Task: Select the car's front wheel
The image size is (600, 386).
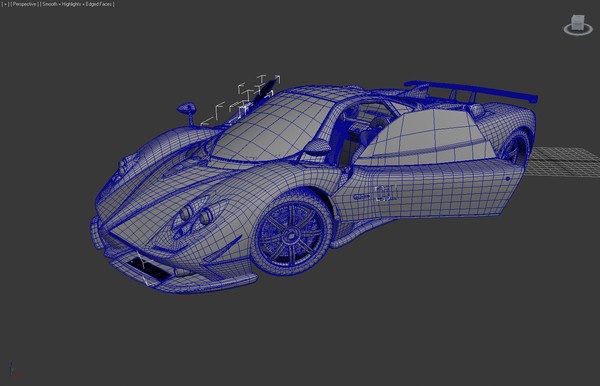Action: 291,233
